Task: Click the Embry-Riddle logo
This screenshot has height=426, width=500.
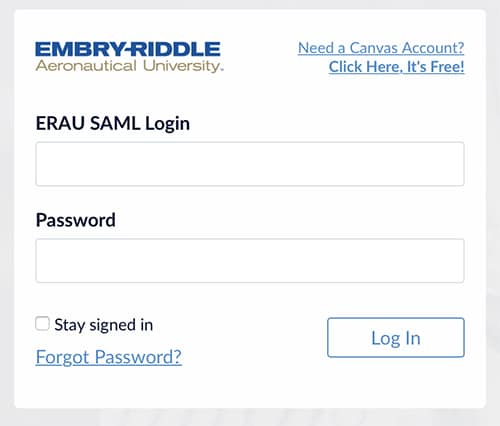Action: click(x=129, y=57)
